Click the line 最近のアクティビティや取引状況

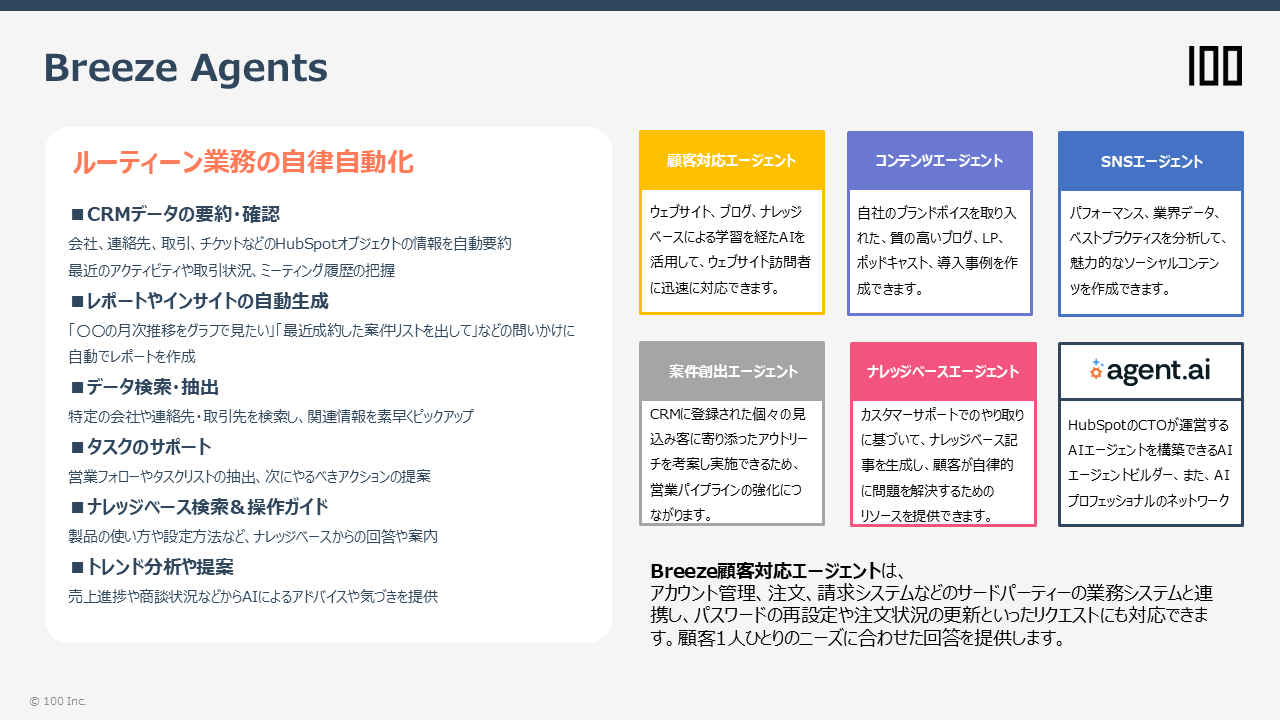(231, 270)
